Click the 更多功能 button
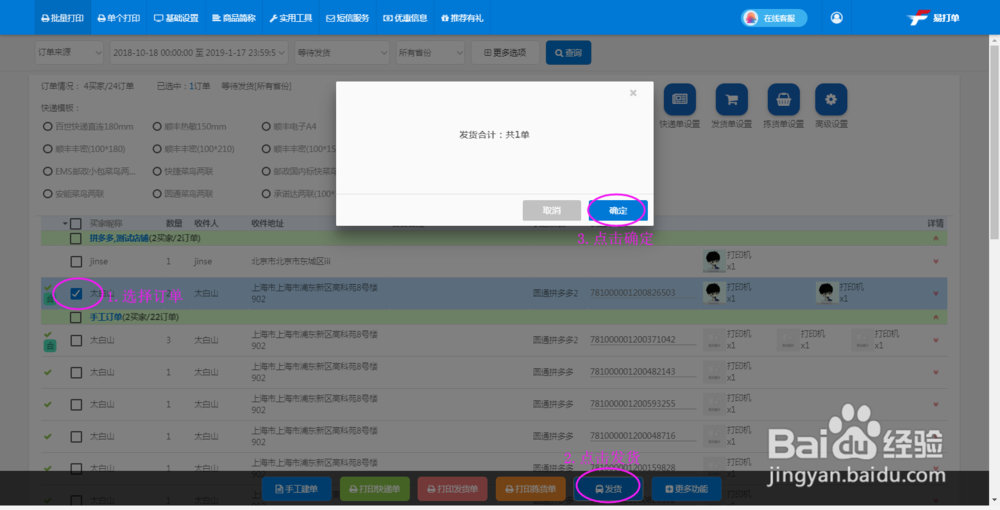1000x510 pixels. point(686,489)
